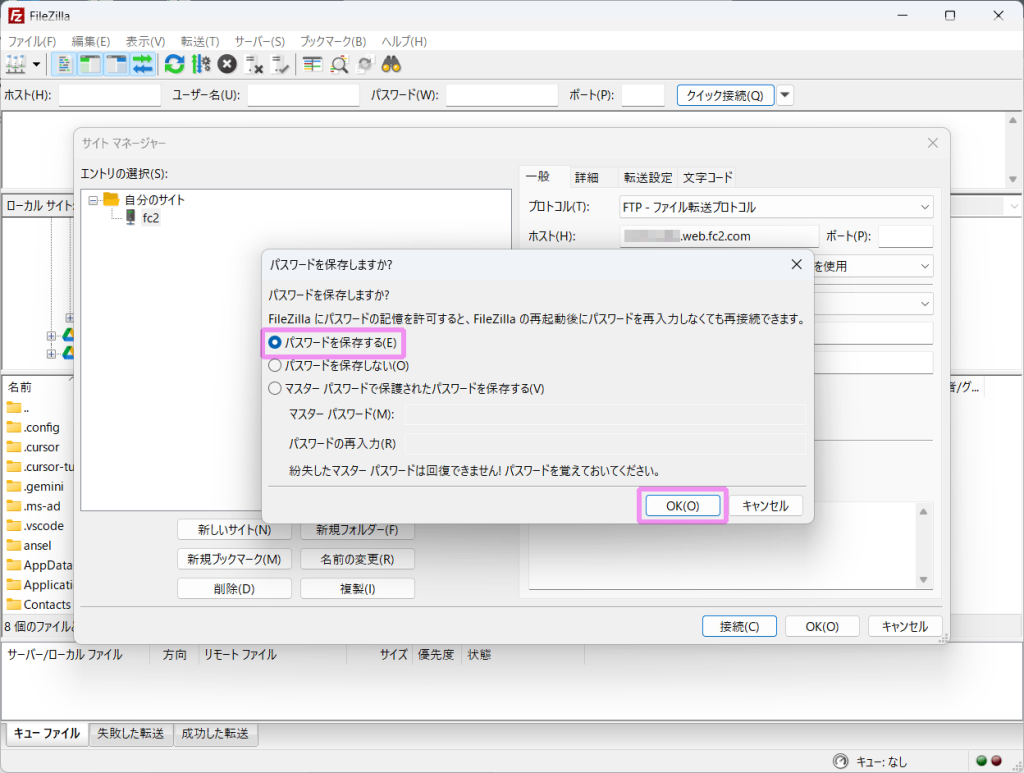1024x773 pixels.
Task: Toggle transfer queue display icon
Action: 142,64
